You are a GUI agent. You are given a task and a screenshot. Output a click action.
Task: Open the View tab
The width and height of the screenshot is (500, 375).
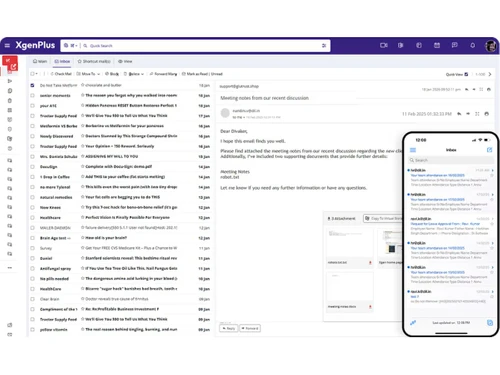[125, 61]
